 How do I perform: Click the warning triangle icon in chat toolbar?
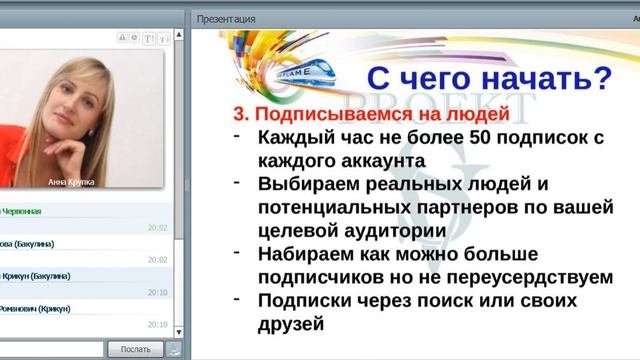point(122,38)
